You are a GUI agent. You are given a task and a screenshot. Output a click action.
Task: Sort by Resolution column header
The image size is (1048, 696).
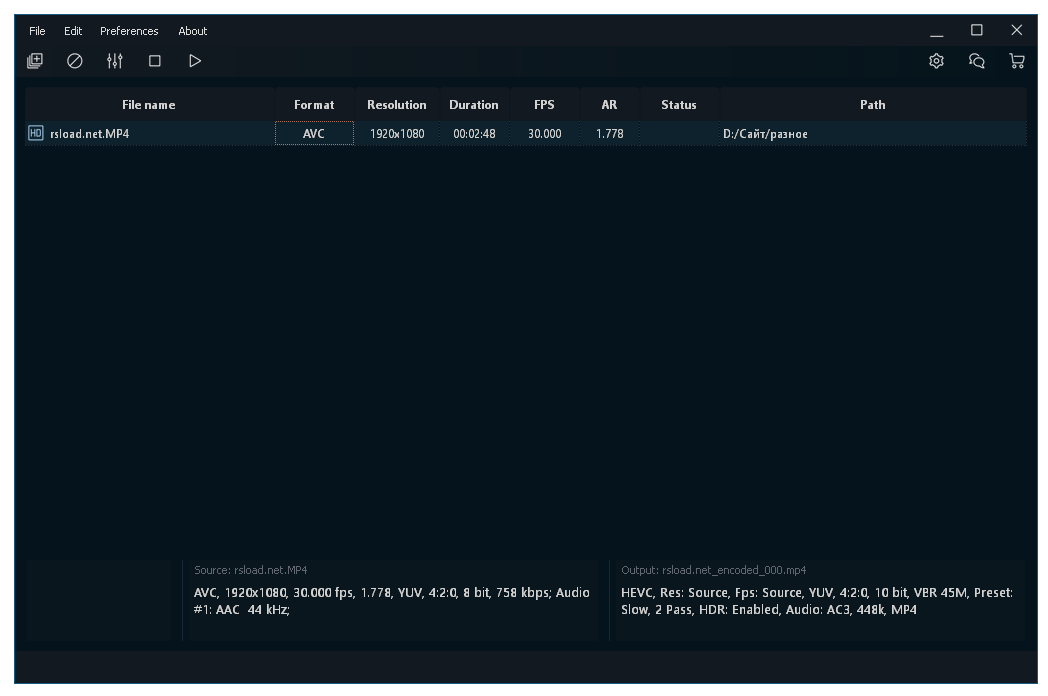tap(397, 104)
